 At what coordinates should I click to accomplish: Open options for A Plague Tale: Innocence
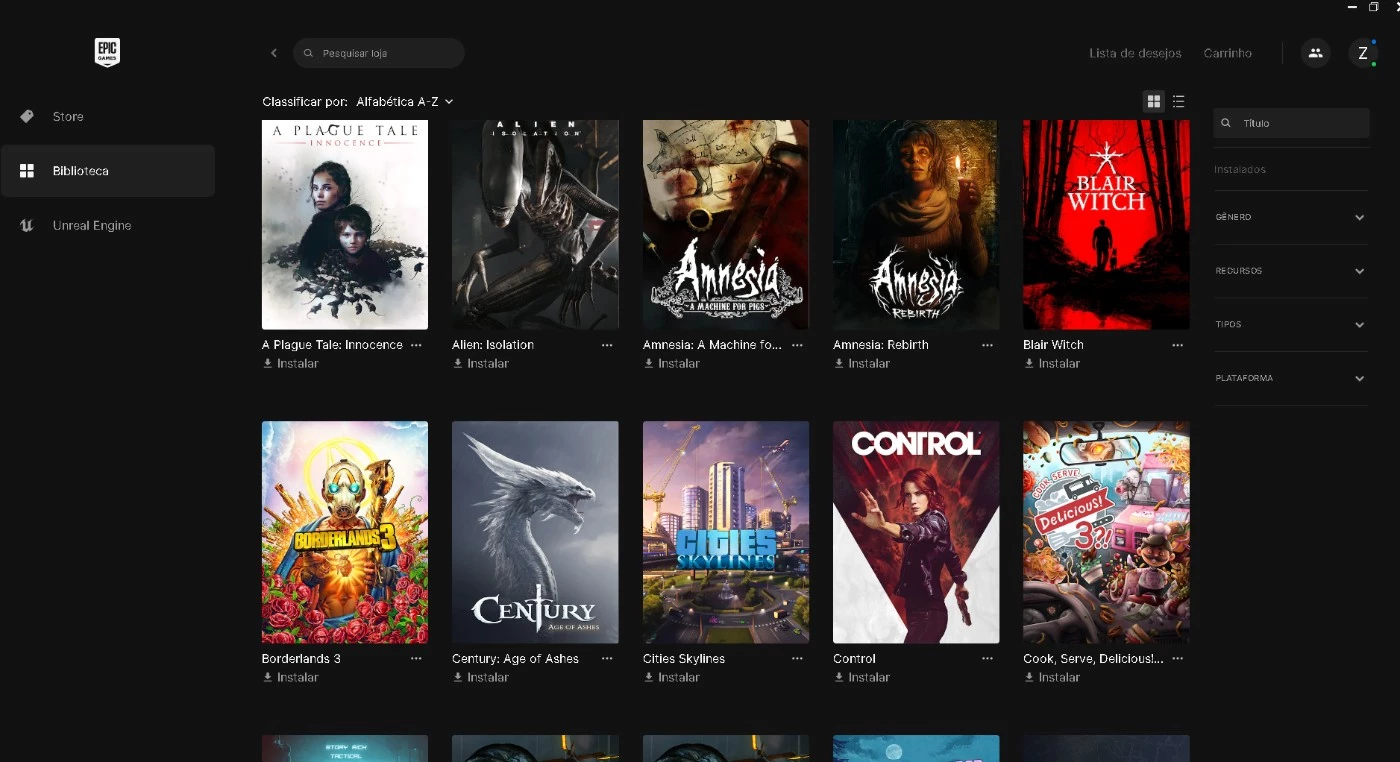click(x=416, y=345)
